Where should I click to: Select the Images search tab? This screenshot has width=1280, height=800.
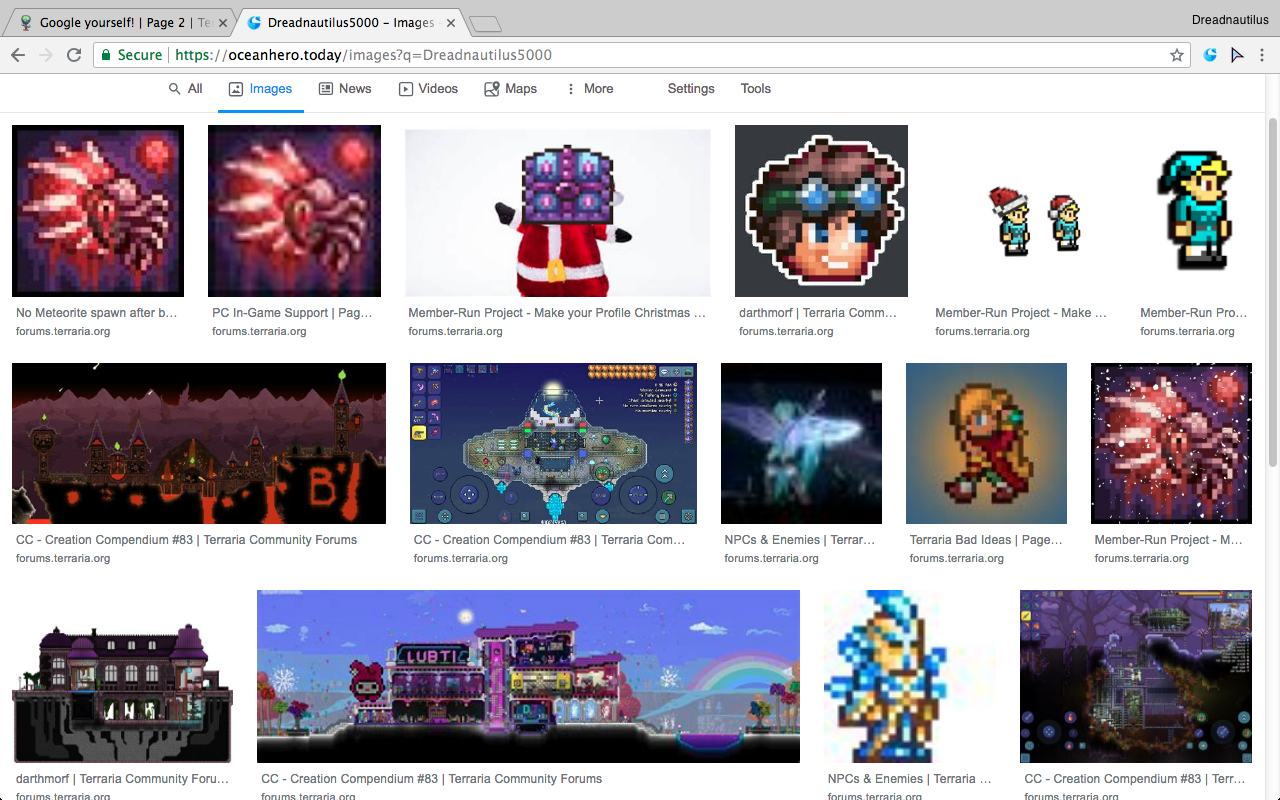coord(260,89)
